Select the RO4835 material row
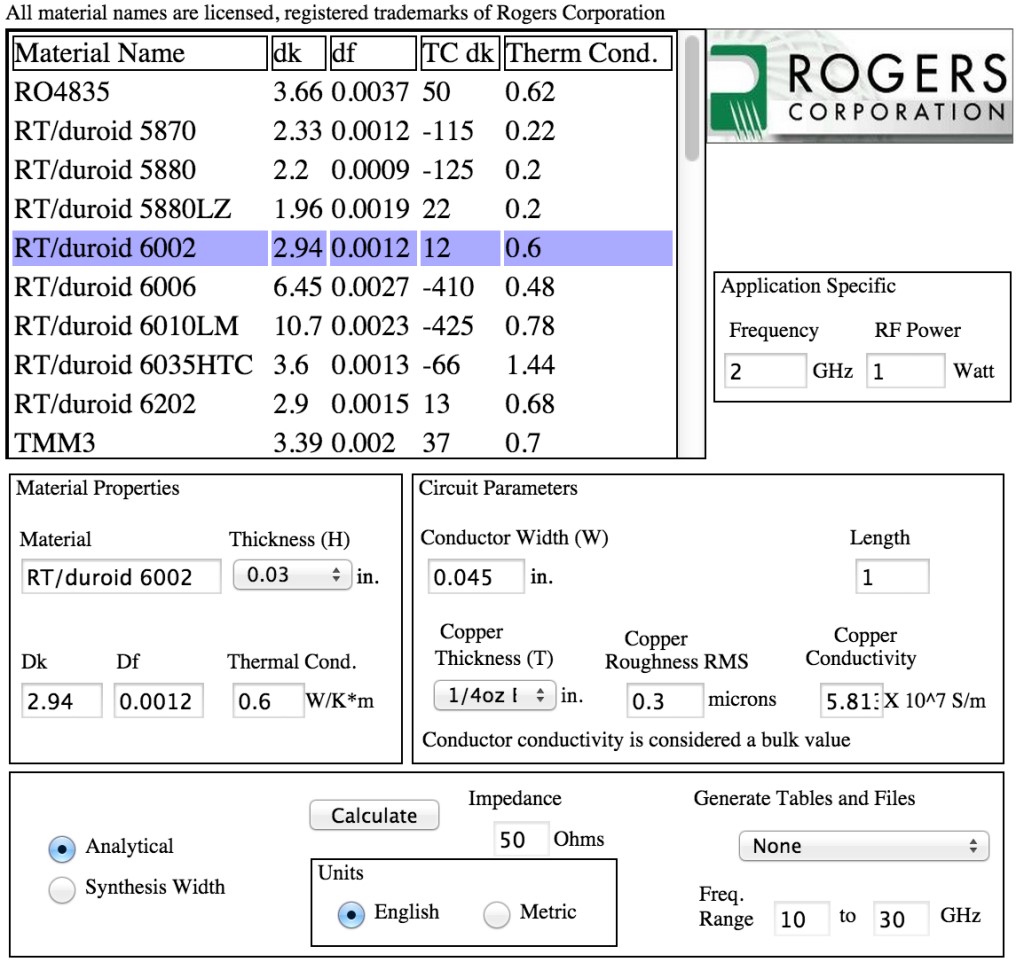Image resolution: width=1024 pixels, height=970 pixels. (x=343, y=92)
